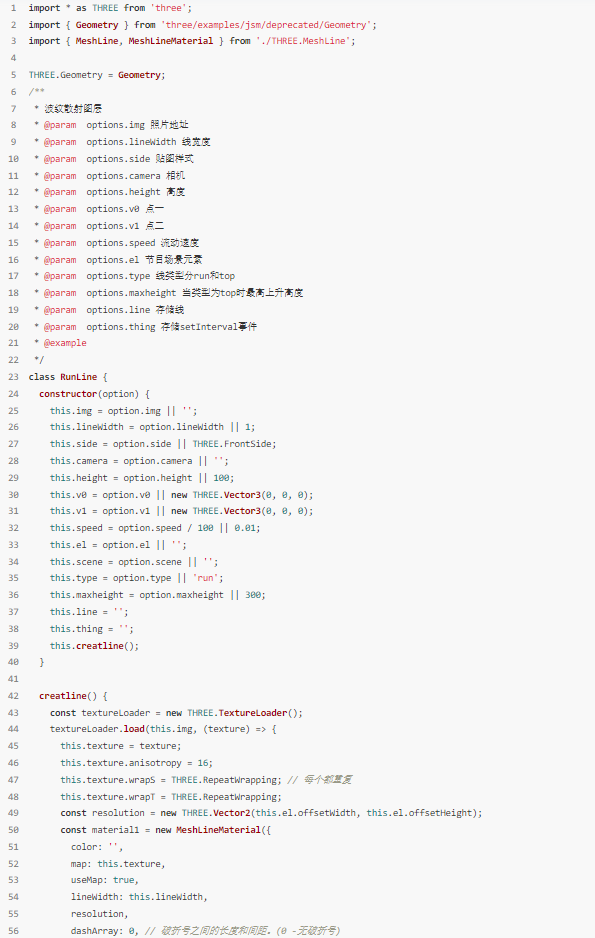This screenshot has width=595, height=938.
Task: Click the creatline() method definition on line 42
Action: pos(68,696)
